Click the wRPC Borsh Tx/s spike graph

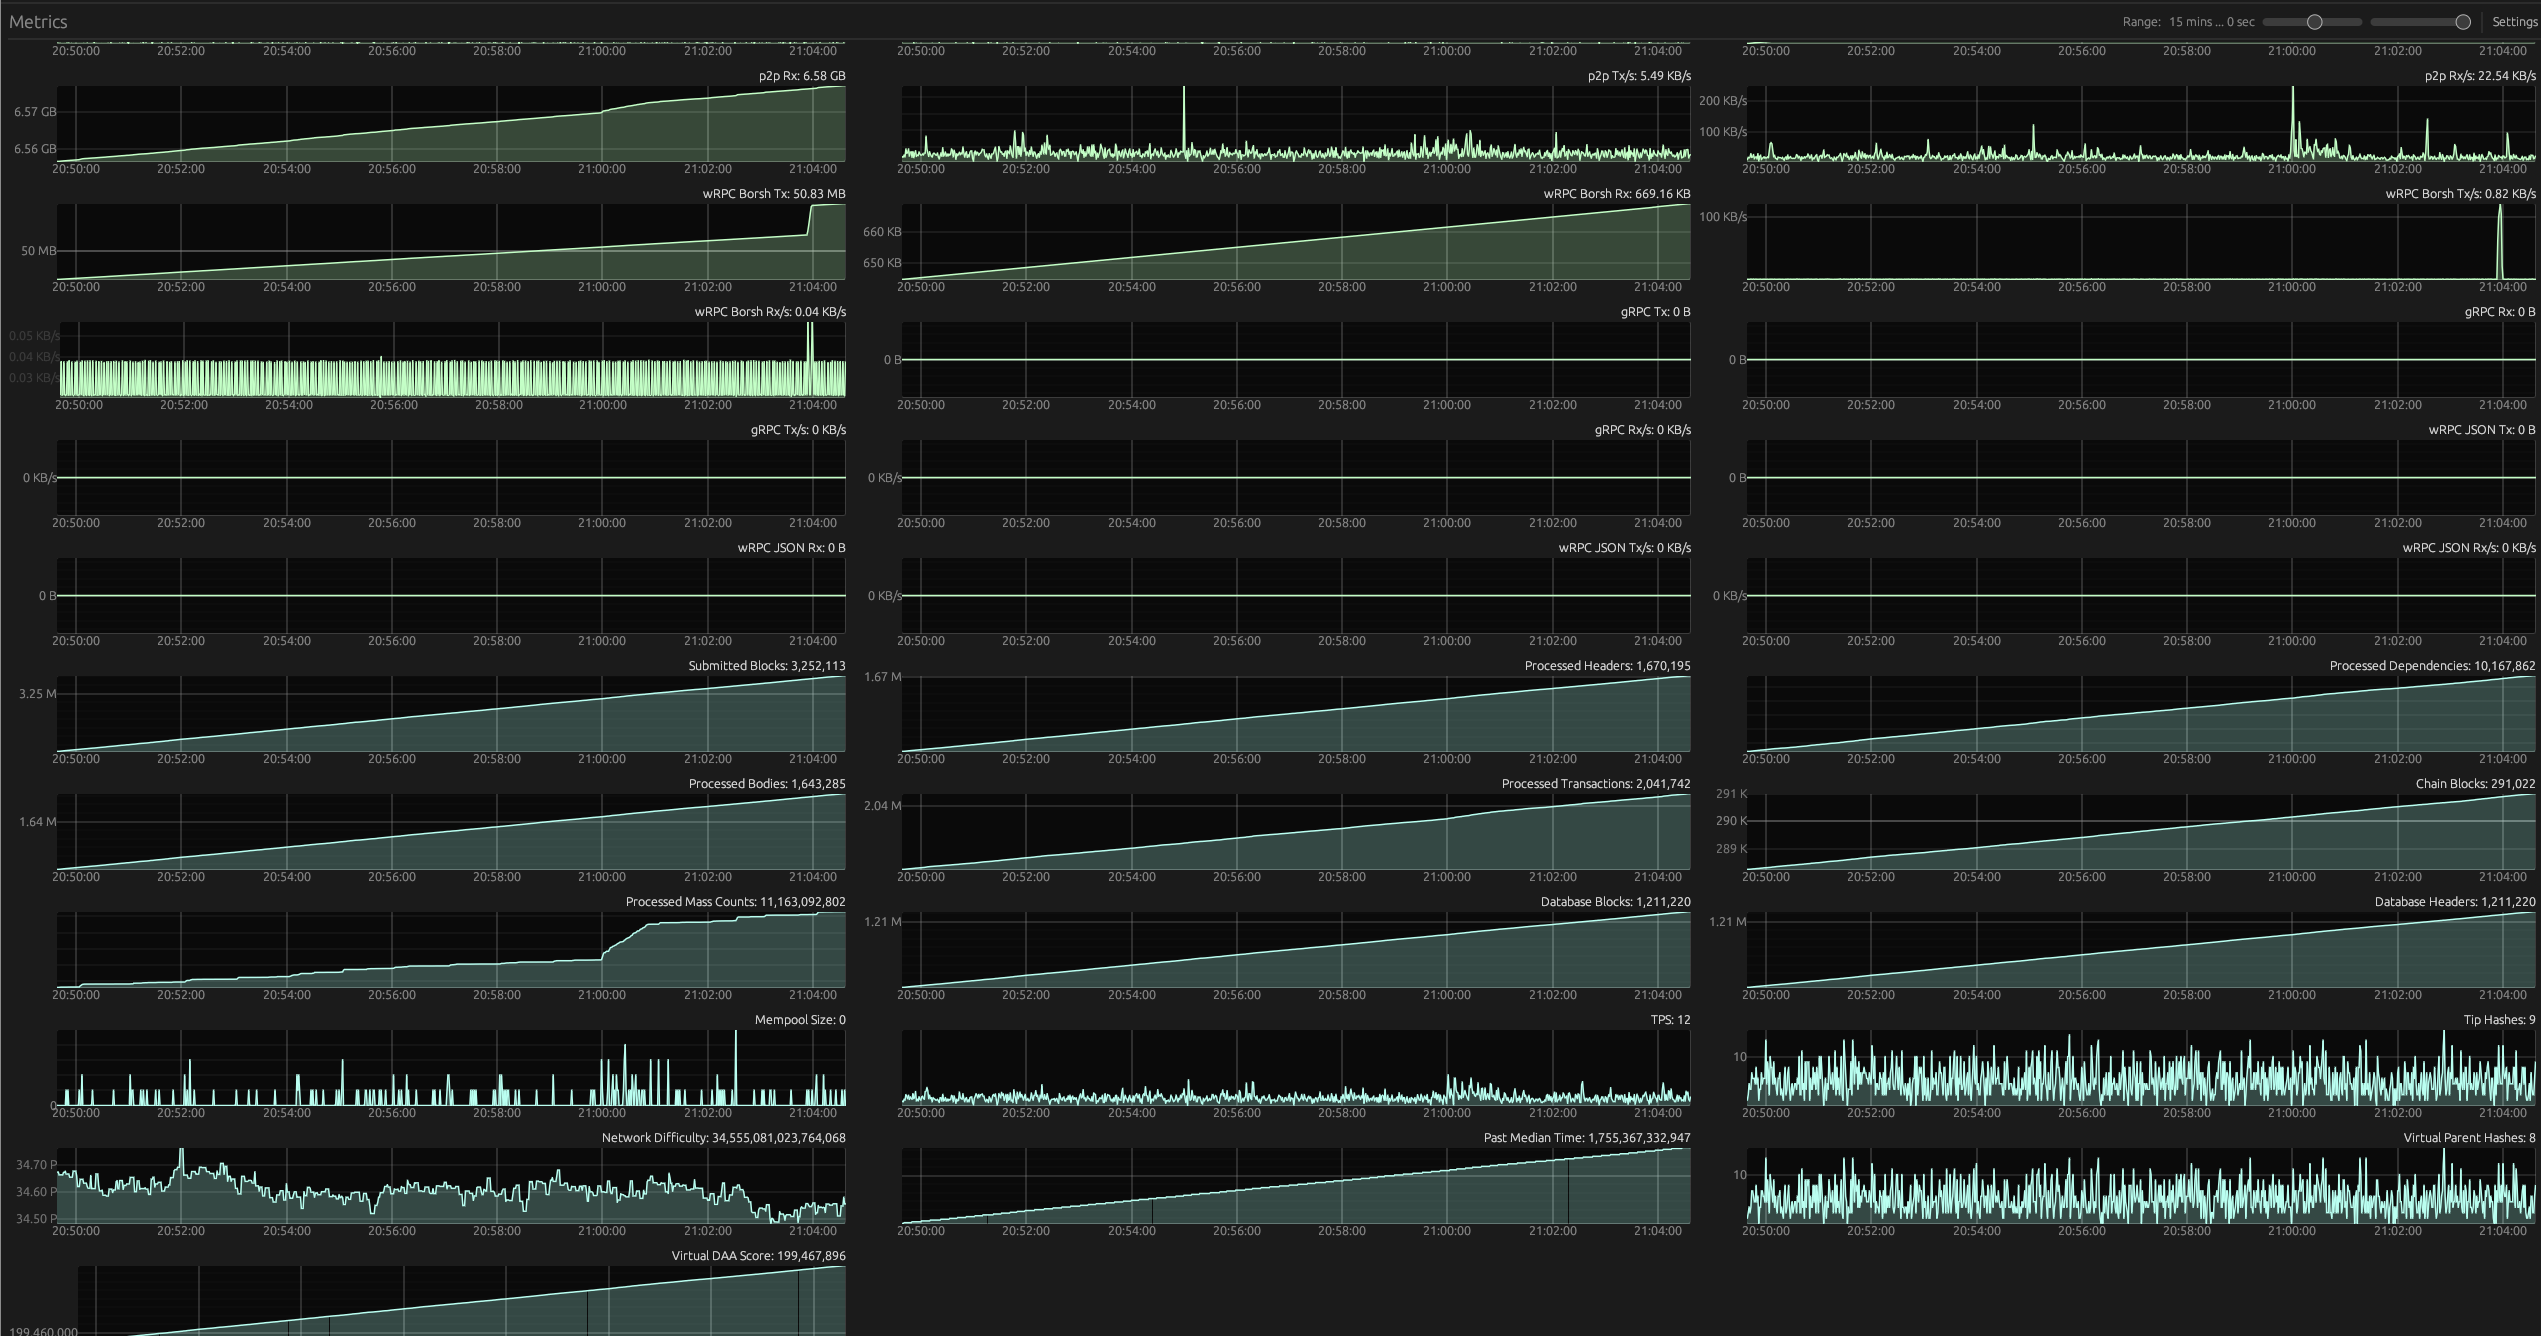2140,242
